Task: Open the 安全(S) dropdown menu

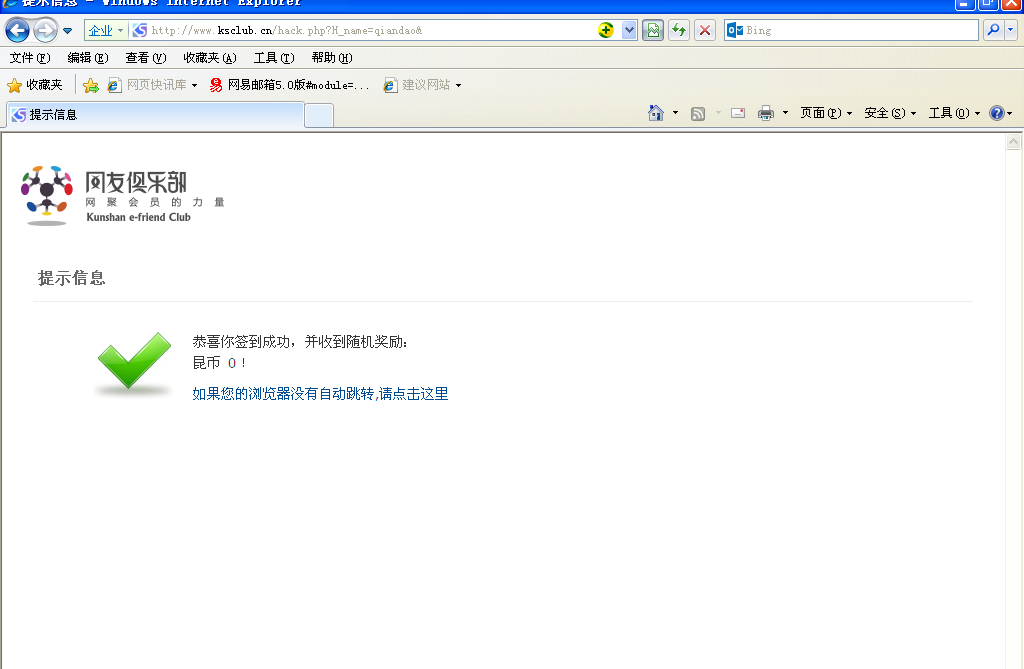Action: click(890, 113)
